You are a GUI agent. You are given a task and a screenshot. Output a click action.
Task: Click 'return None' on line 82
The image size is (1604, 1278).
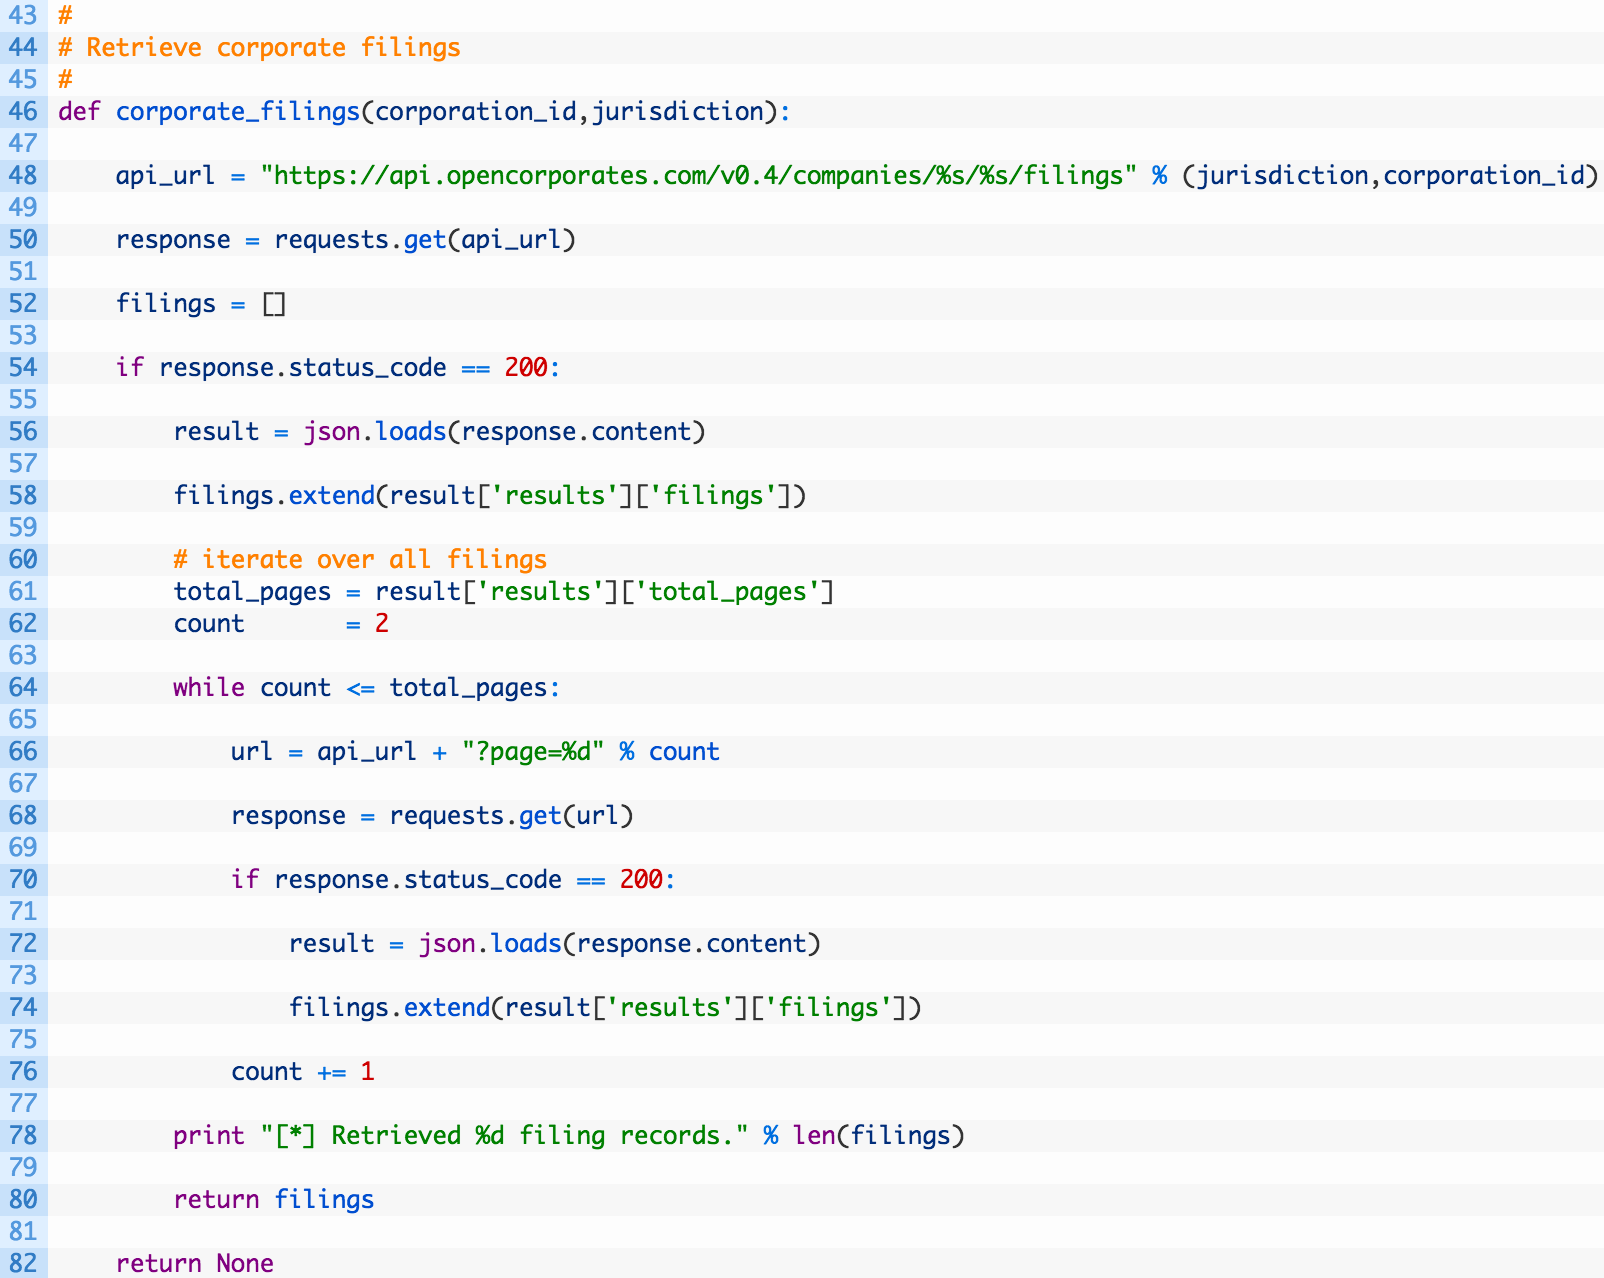[195, 1263]
